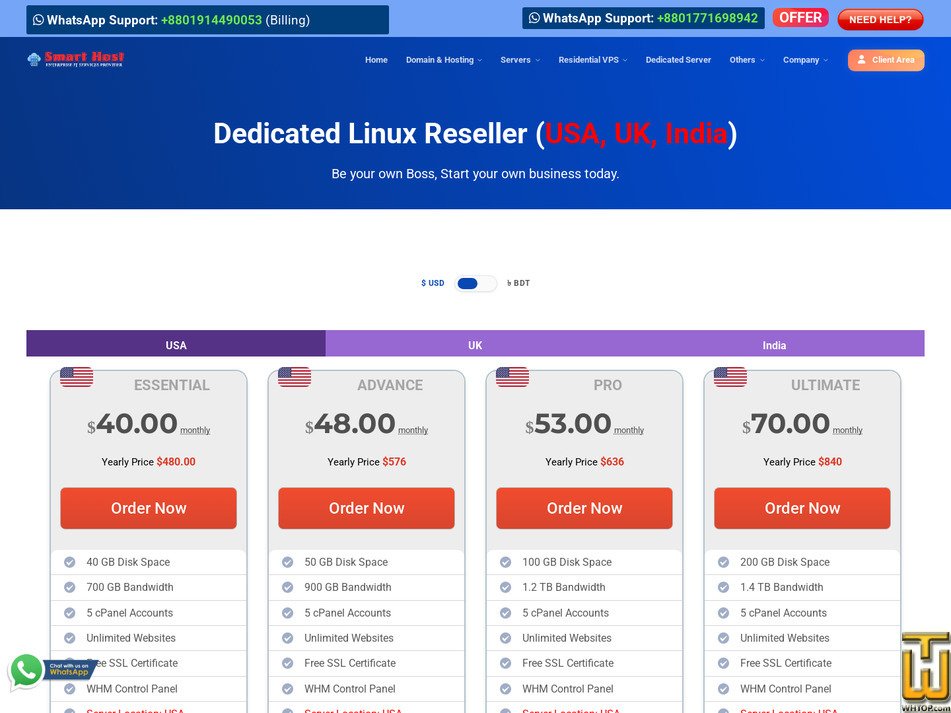Click the check icon next to 1.4 TB Bandwidth
The height and width of the screenshot is (713, 951).
[723, 587]
